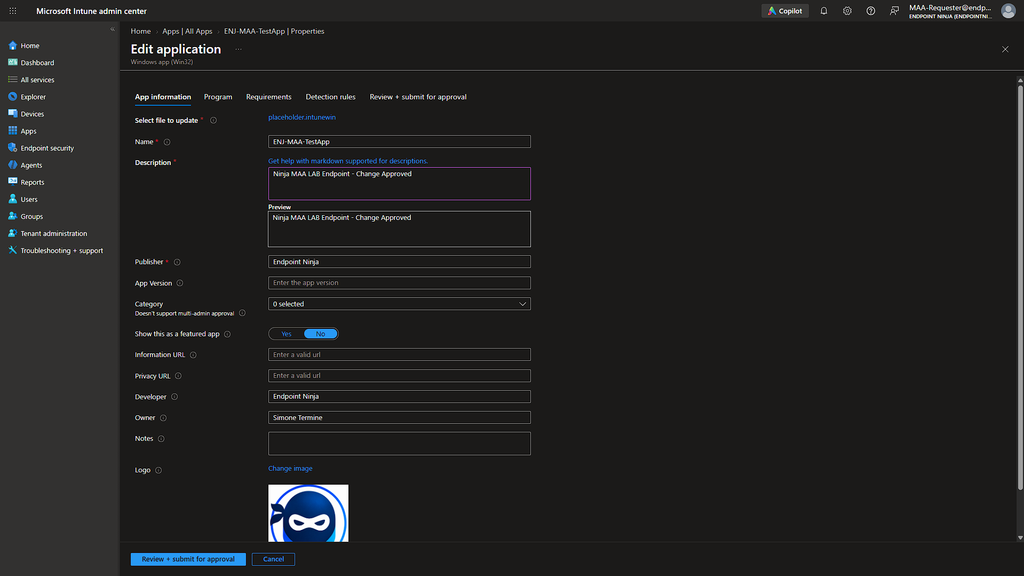Open the Copilot button

pos(785,11)
